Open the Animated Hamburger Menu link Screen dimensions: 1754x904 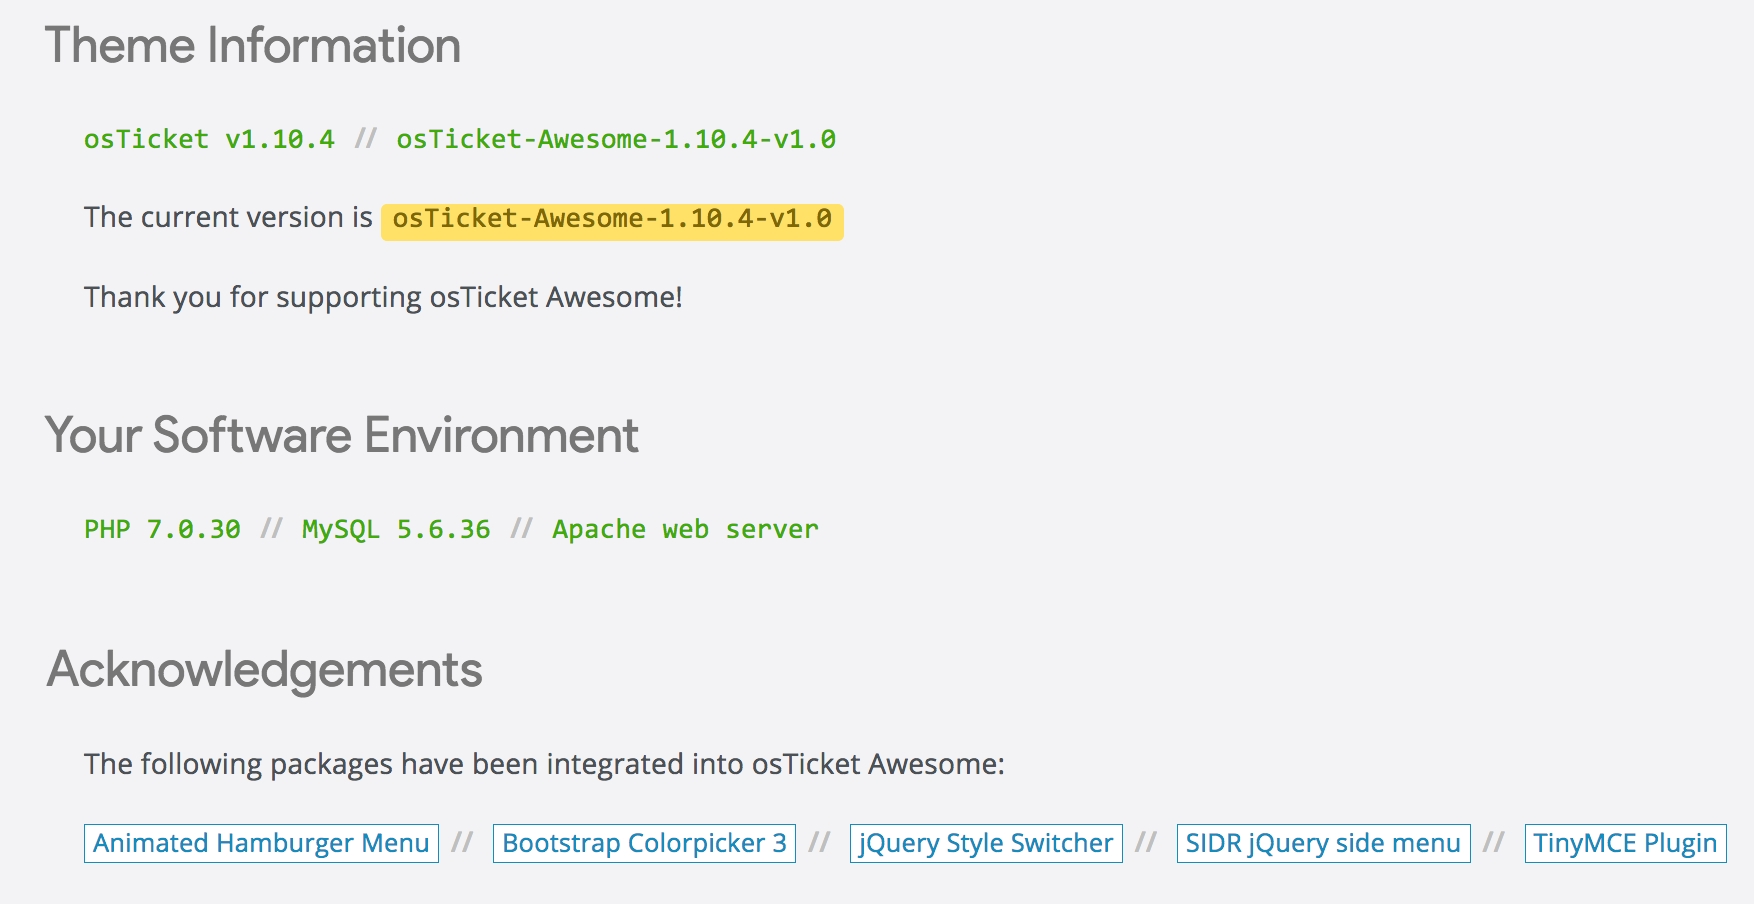pos(261,843)
